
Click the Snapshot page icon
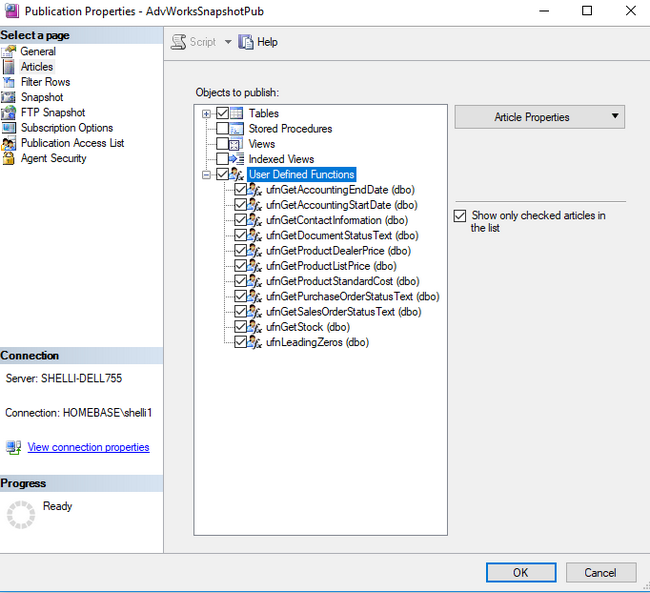[x=8, y=97]
